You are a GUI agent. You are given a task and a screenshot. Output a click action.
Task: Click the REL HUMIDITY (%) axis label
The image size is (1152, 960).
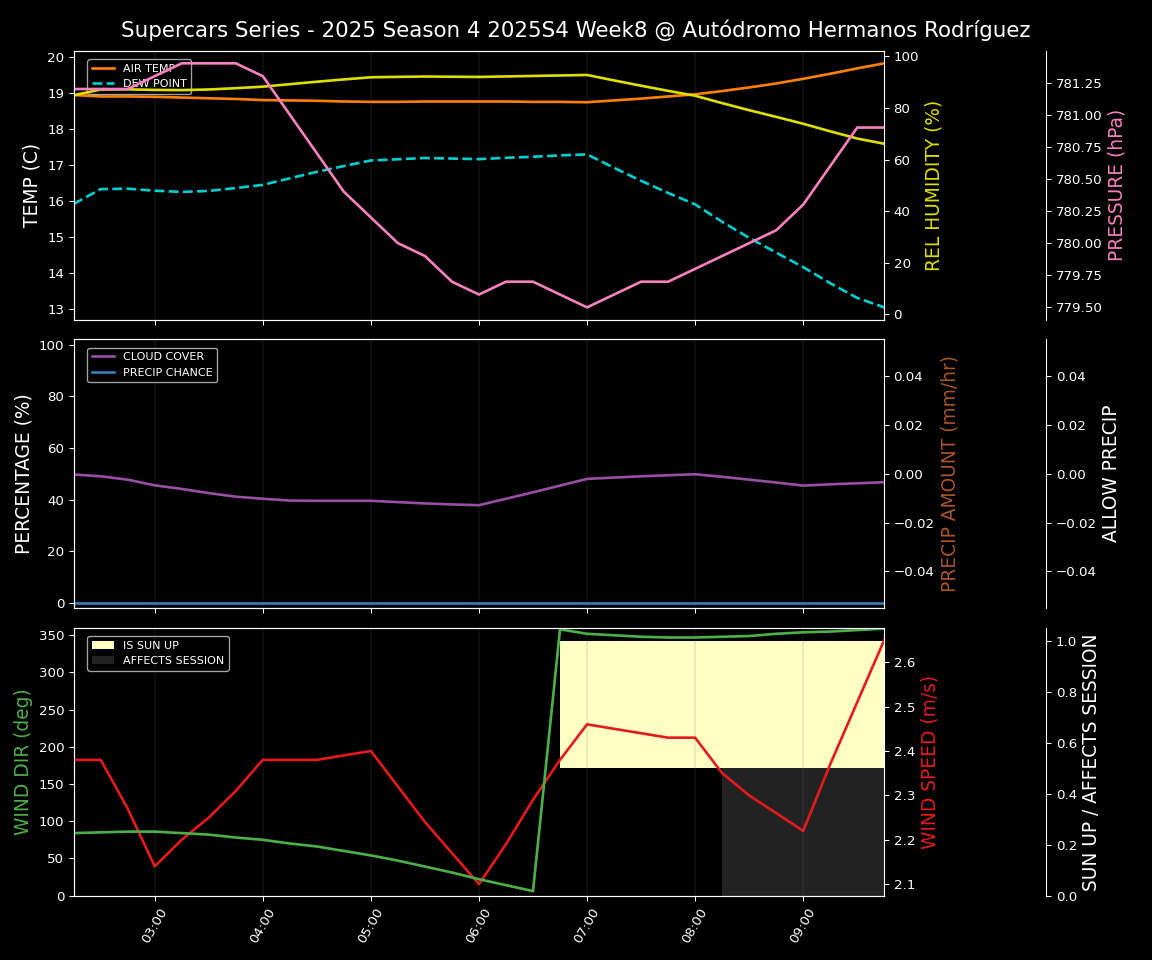[x=933, y=185]
